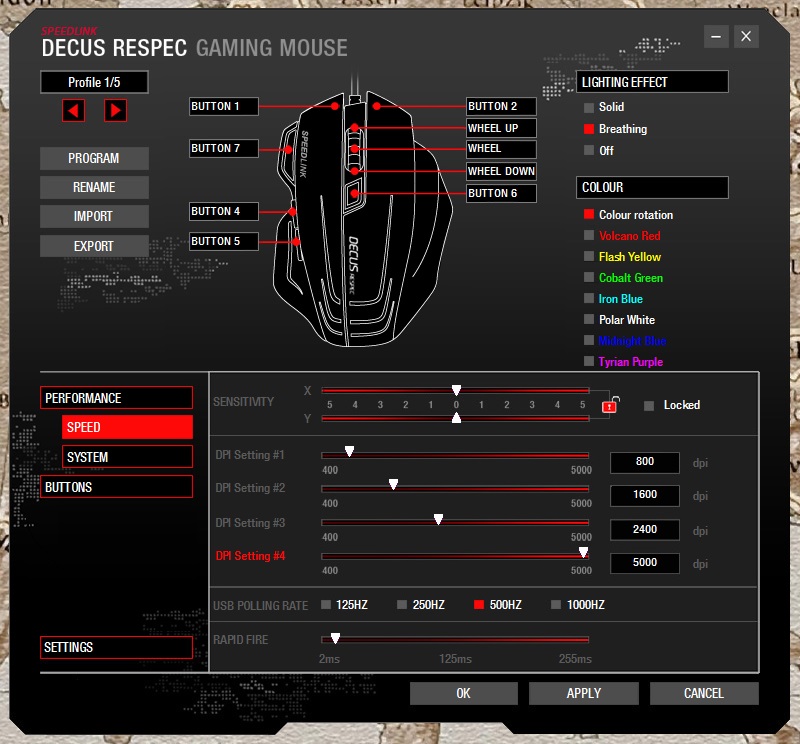Go to previous profile with left arrow
Screen dimensions: 800x744
(73, 110)
